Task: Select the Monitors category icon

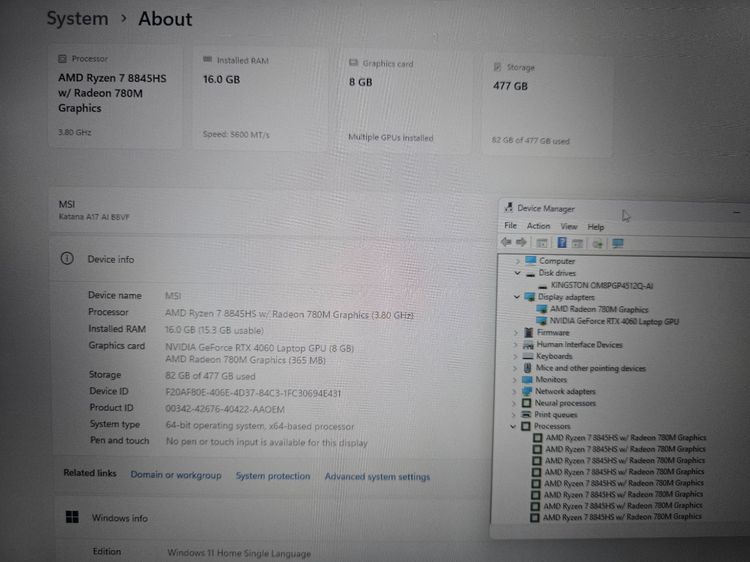Action: pos(527,379)
